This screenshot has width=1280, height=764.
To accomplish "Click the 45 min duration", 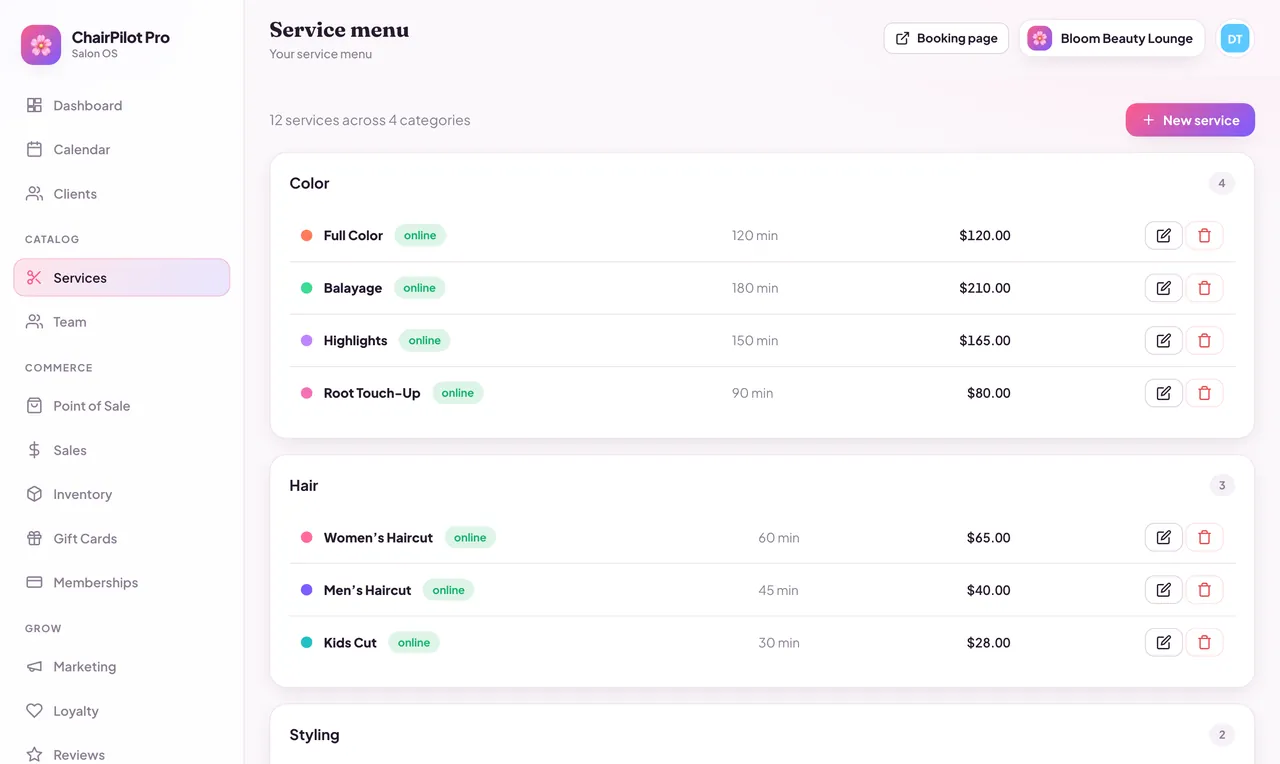I will [x=778, y=590].
